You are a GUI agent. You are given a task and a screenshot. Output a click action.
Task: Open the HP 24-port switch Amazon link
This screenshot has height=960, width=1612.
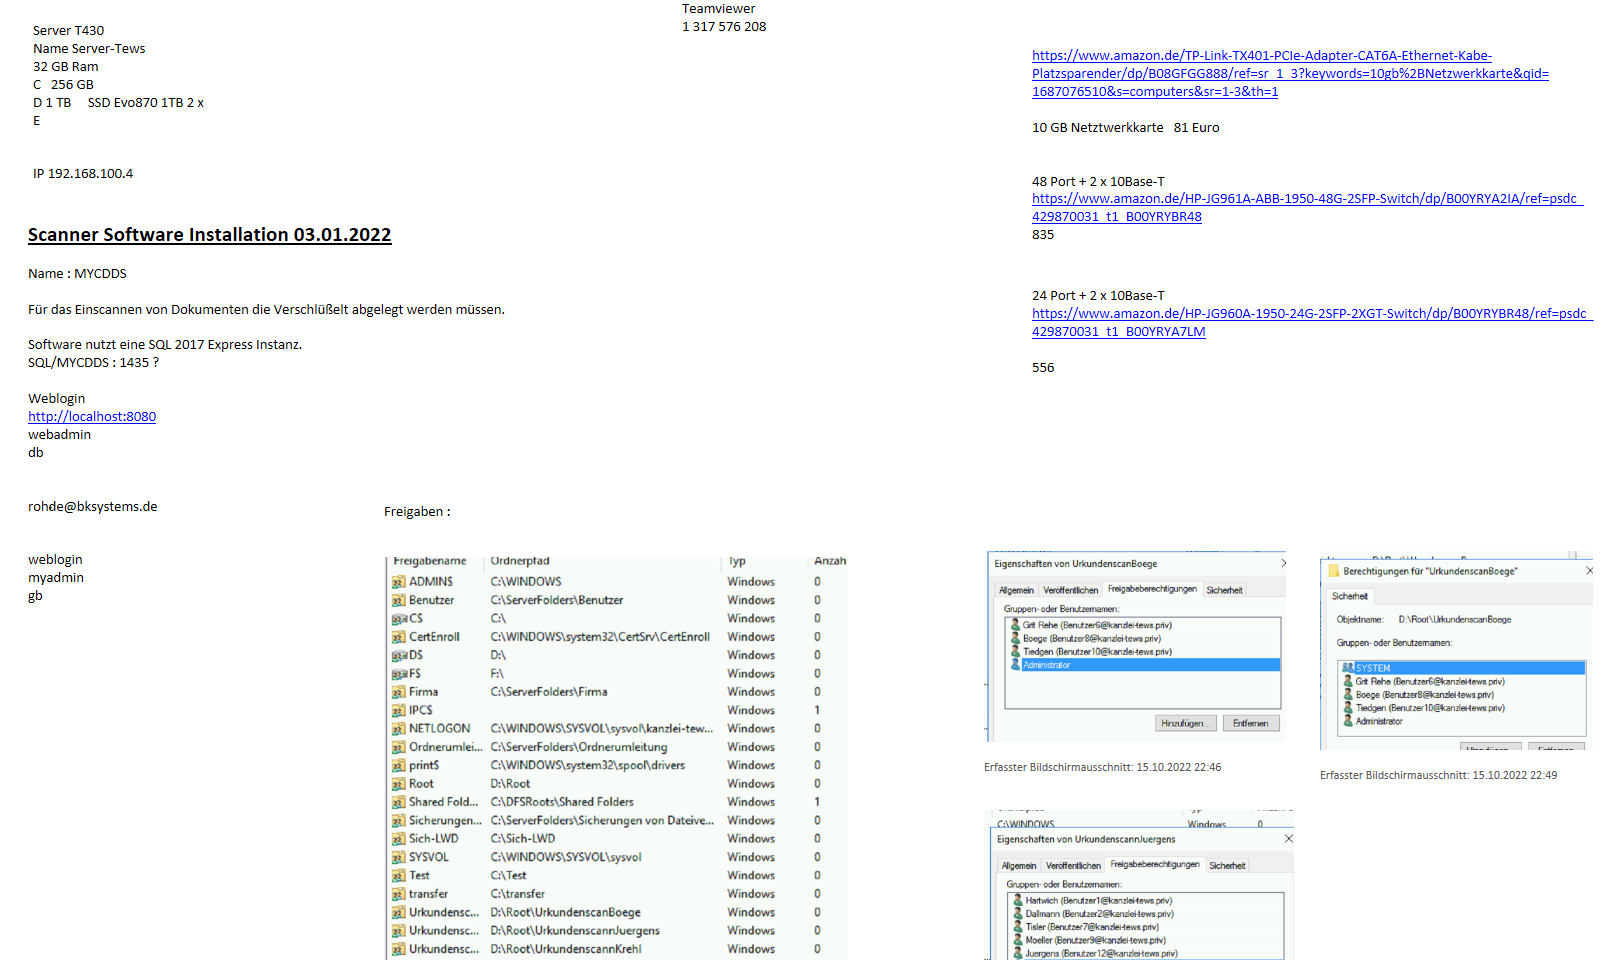pos(1308,314)
